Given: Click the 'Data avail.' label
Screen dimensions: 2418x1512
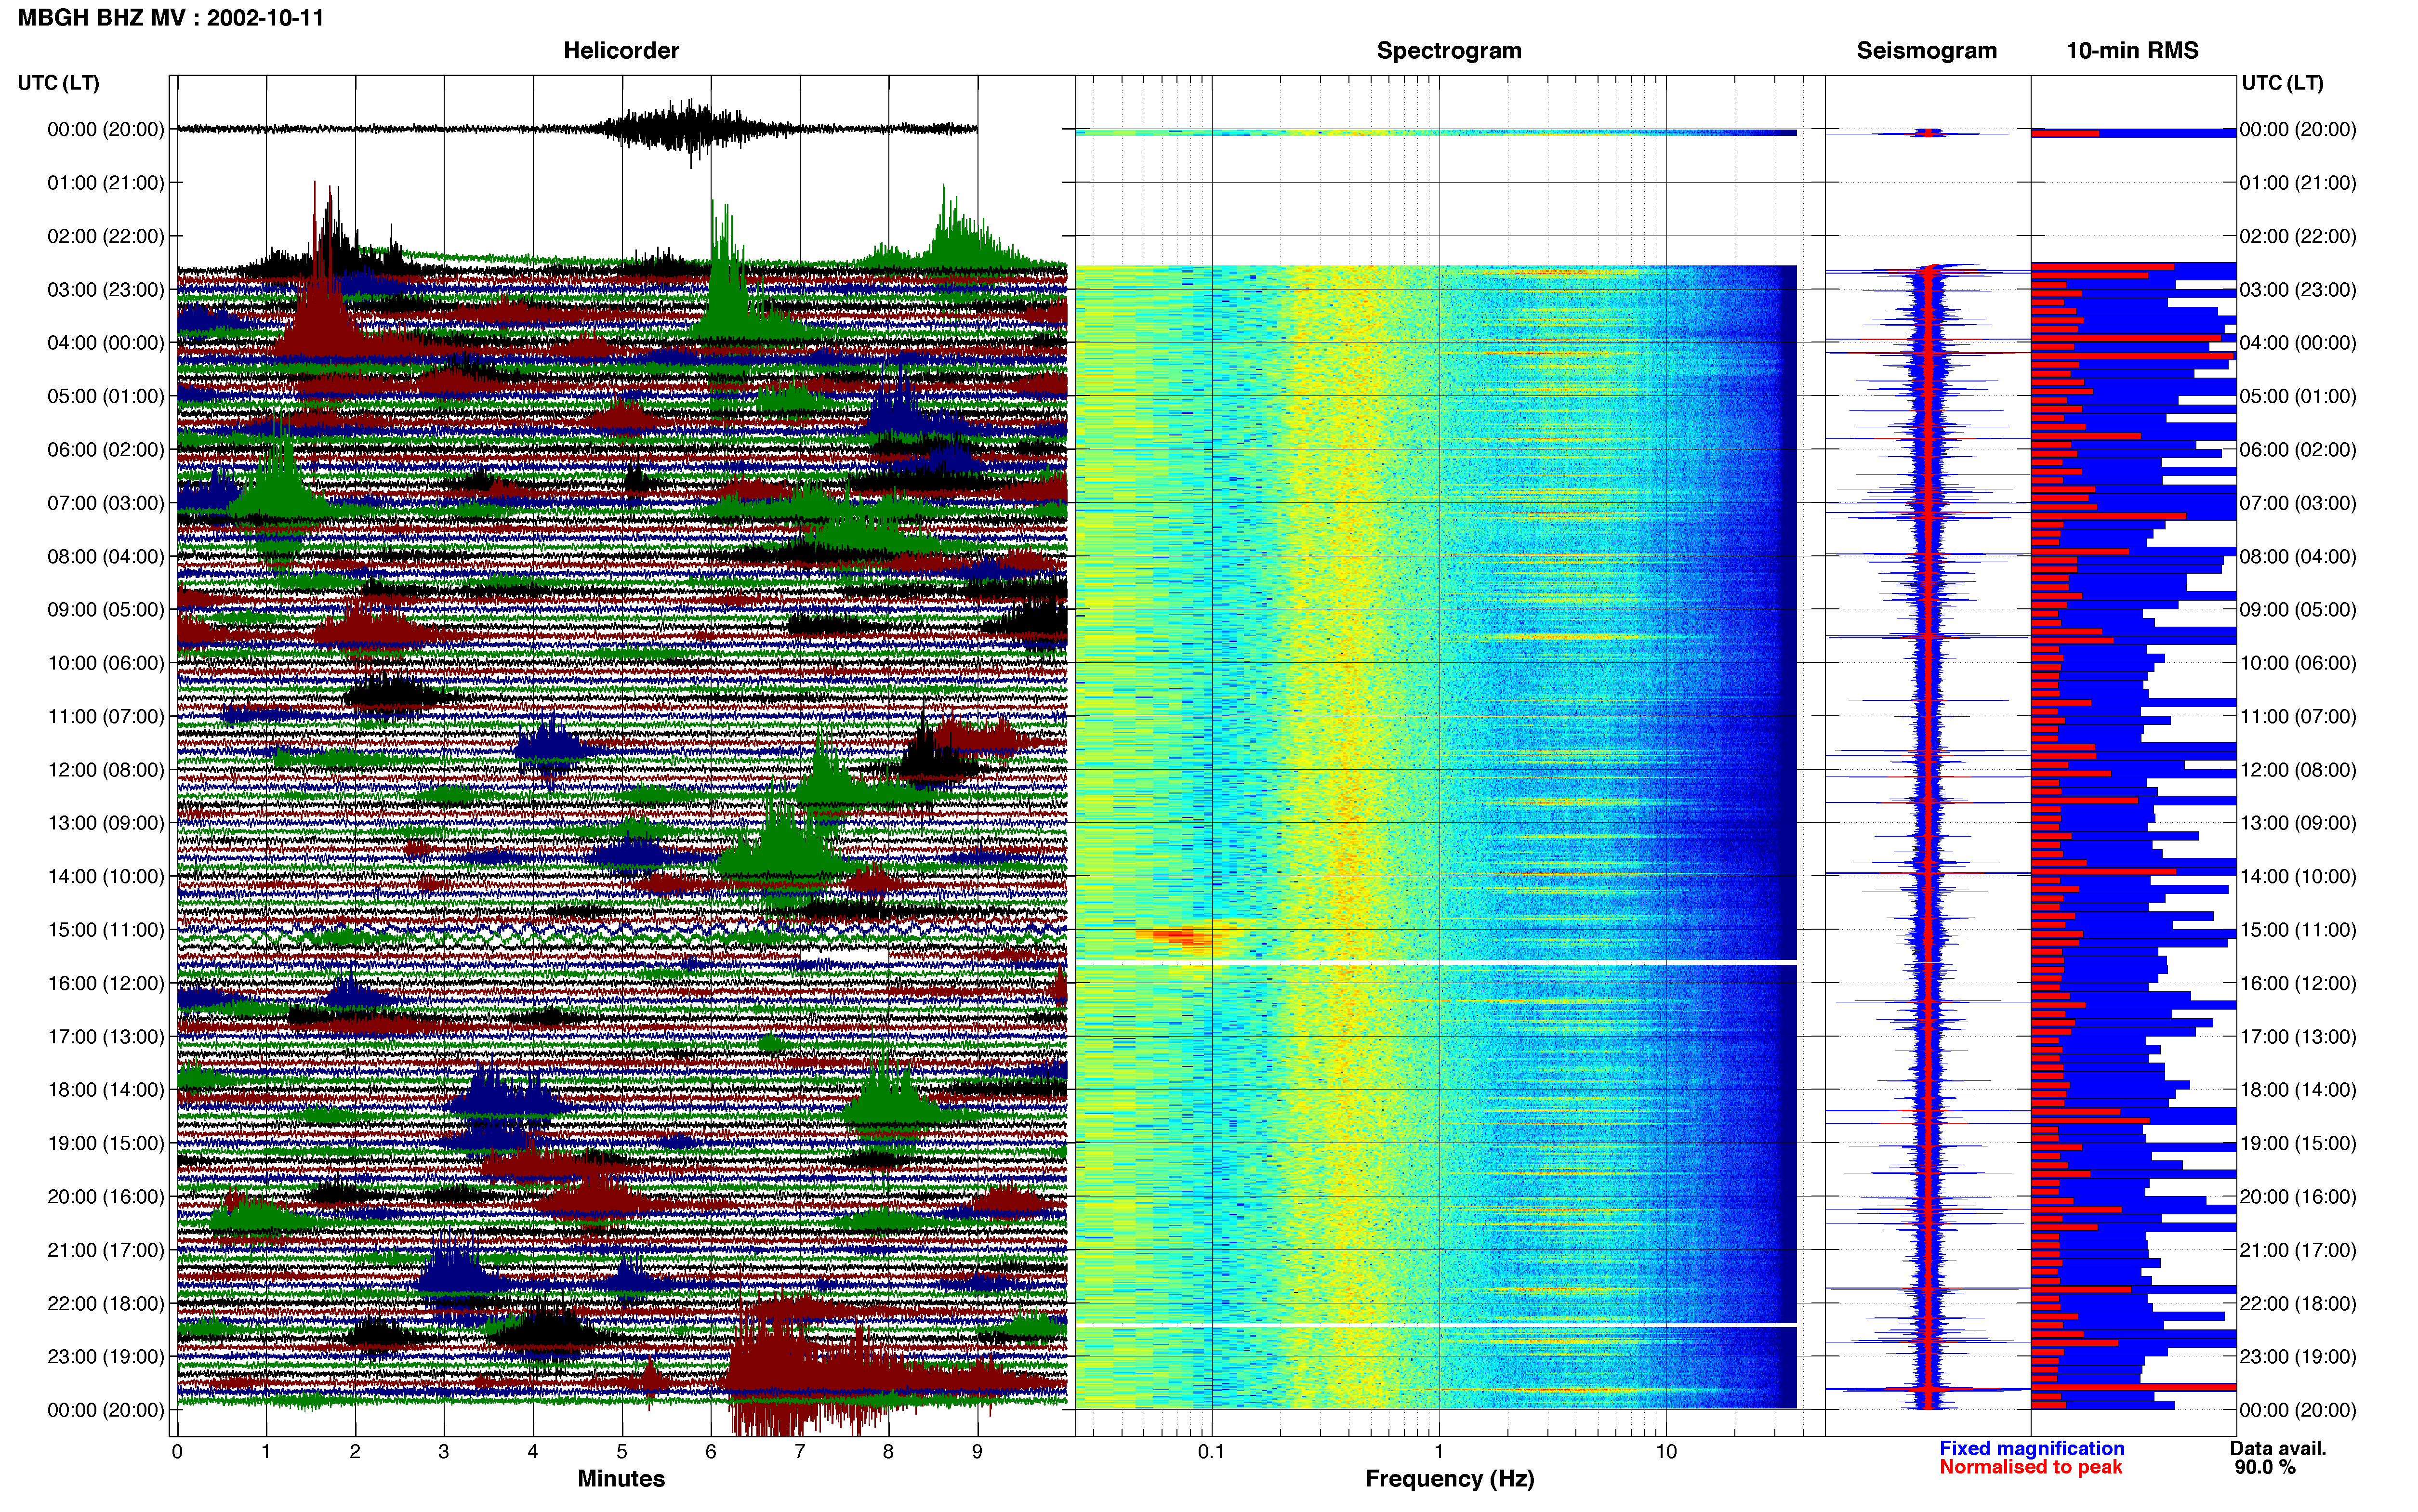Looking at the screenshot, I should pyautogui.click(x=2278, y=1449).
